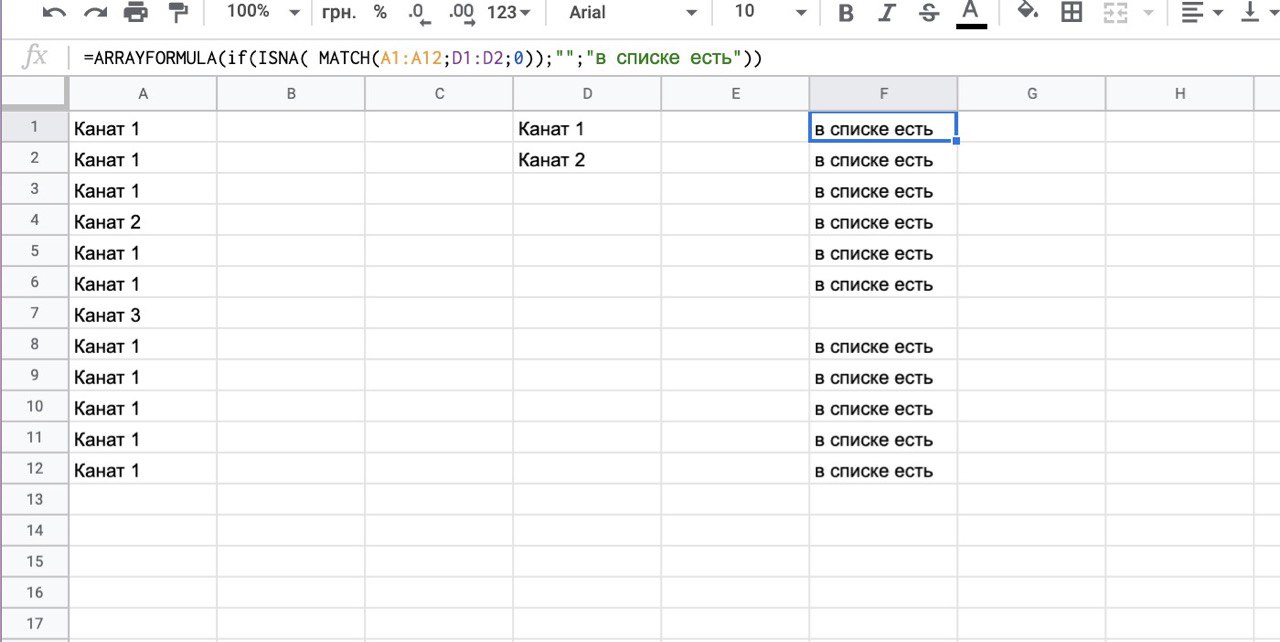Toggle strikethrough formatting

928,13
